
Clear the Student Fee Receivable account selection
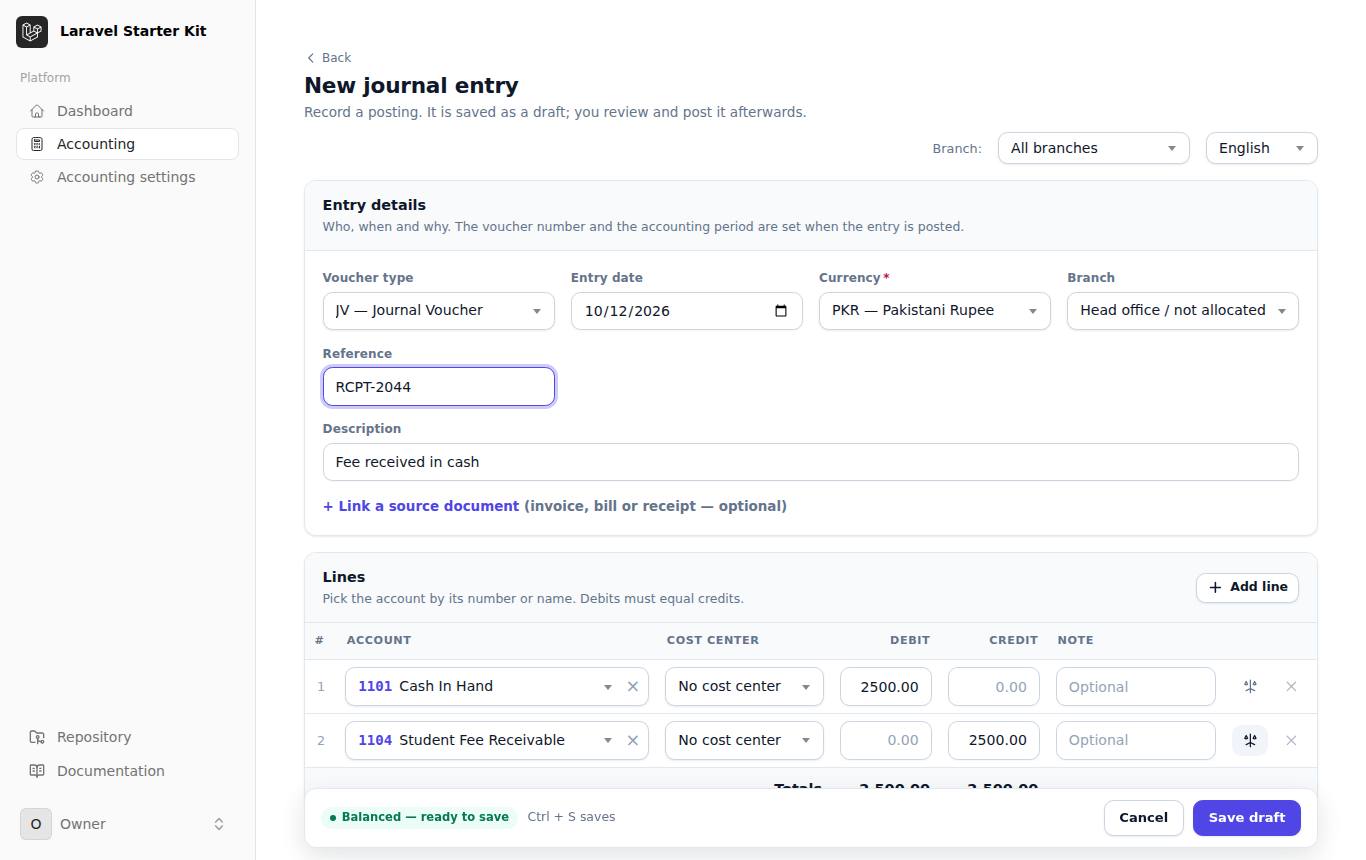pos(633,741)
